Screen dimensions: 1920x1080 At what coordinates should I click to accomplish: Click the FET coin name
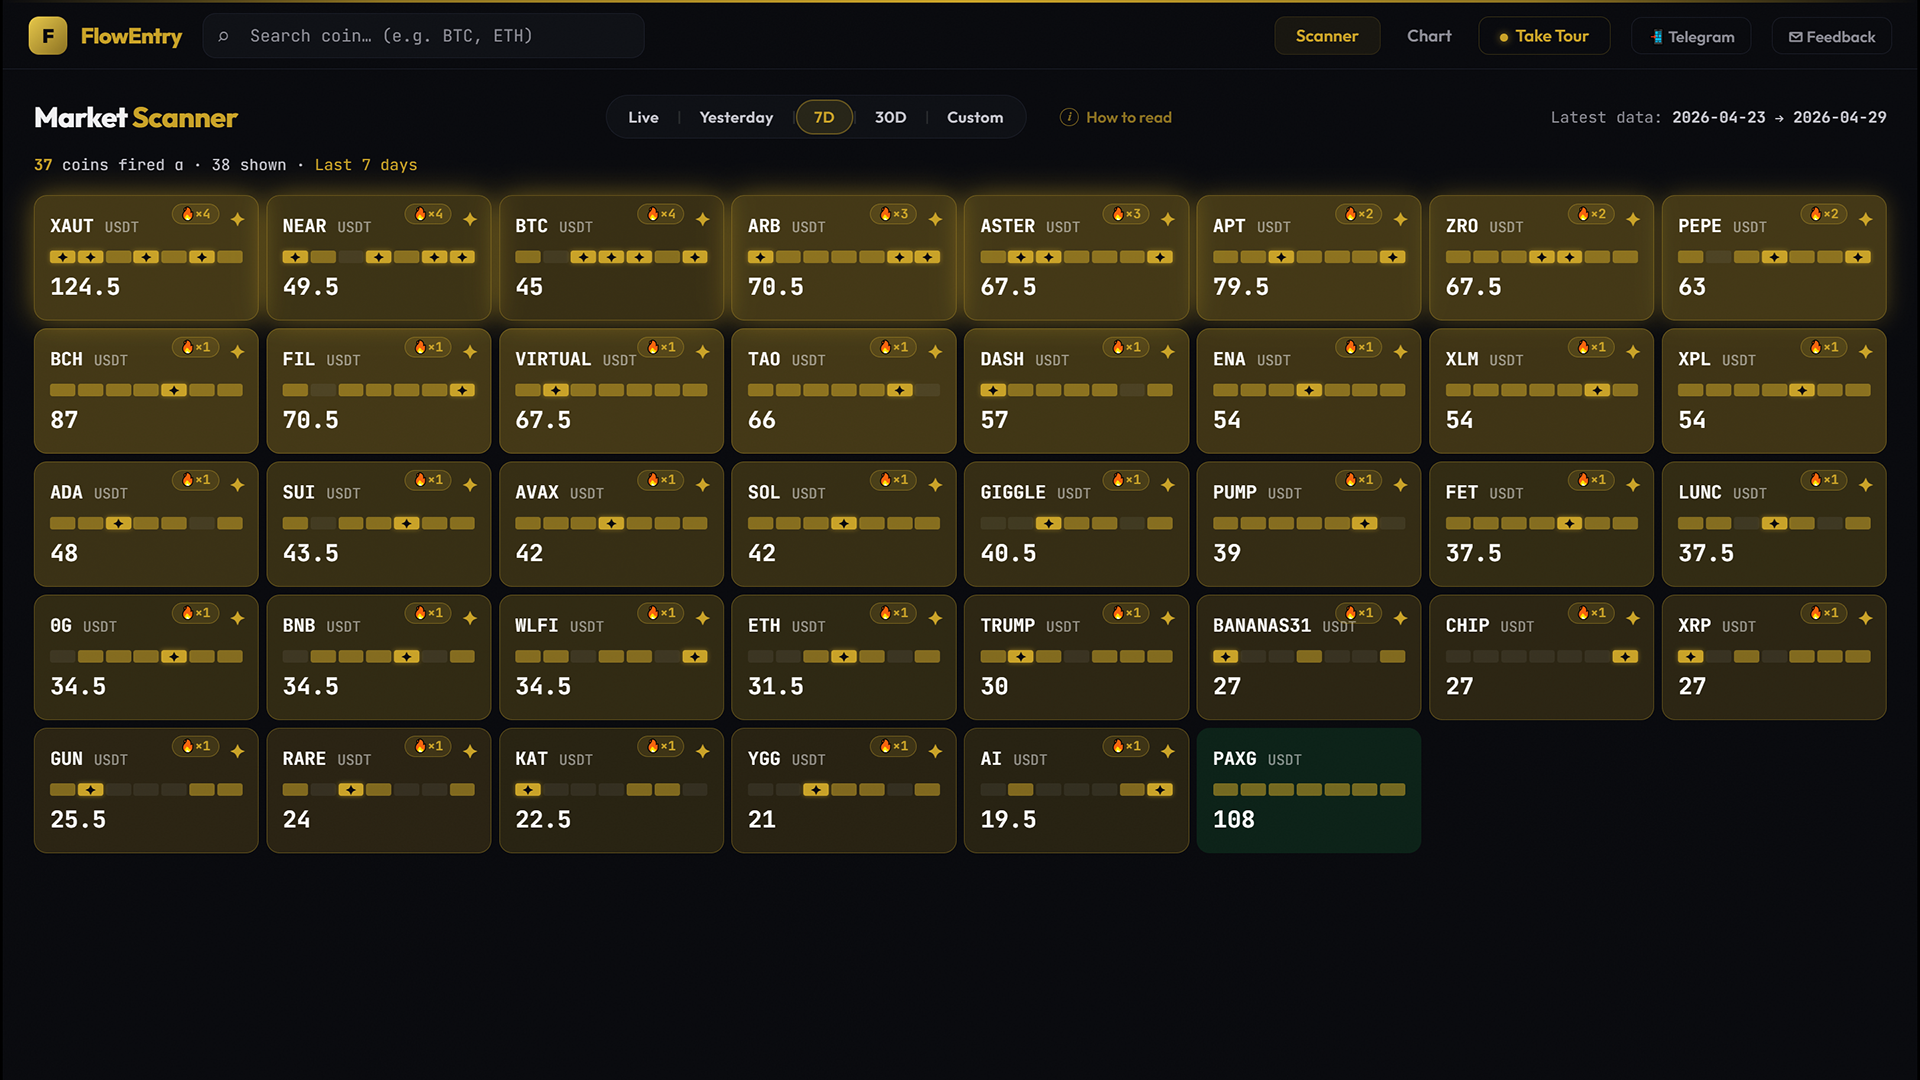[x=1461, y=492]
